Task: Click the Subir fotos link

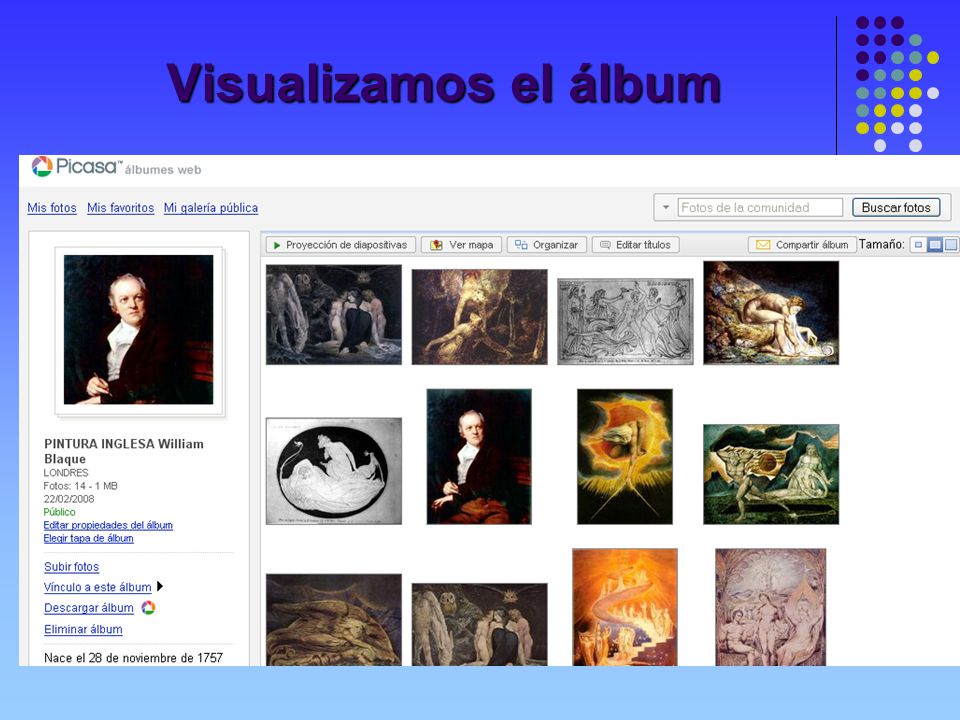Action: click(72, 567)
